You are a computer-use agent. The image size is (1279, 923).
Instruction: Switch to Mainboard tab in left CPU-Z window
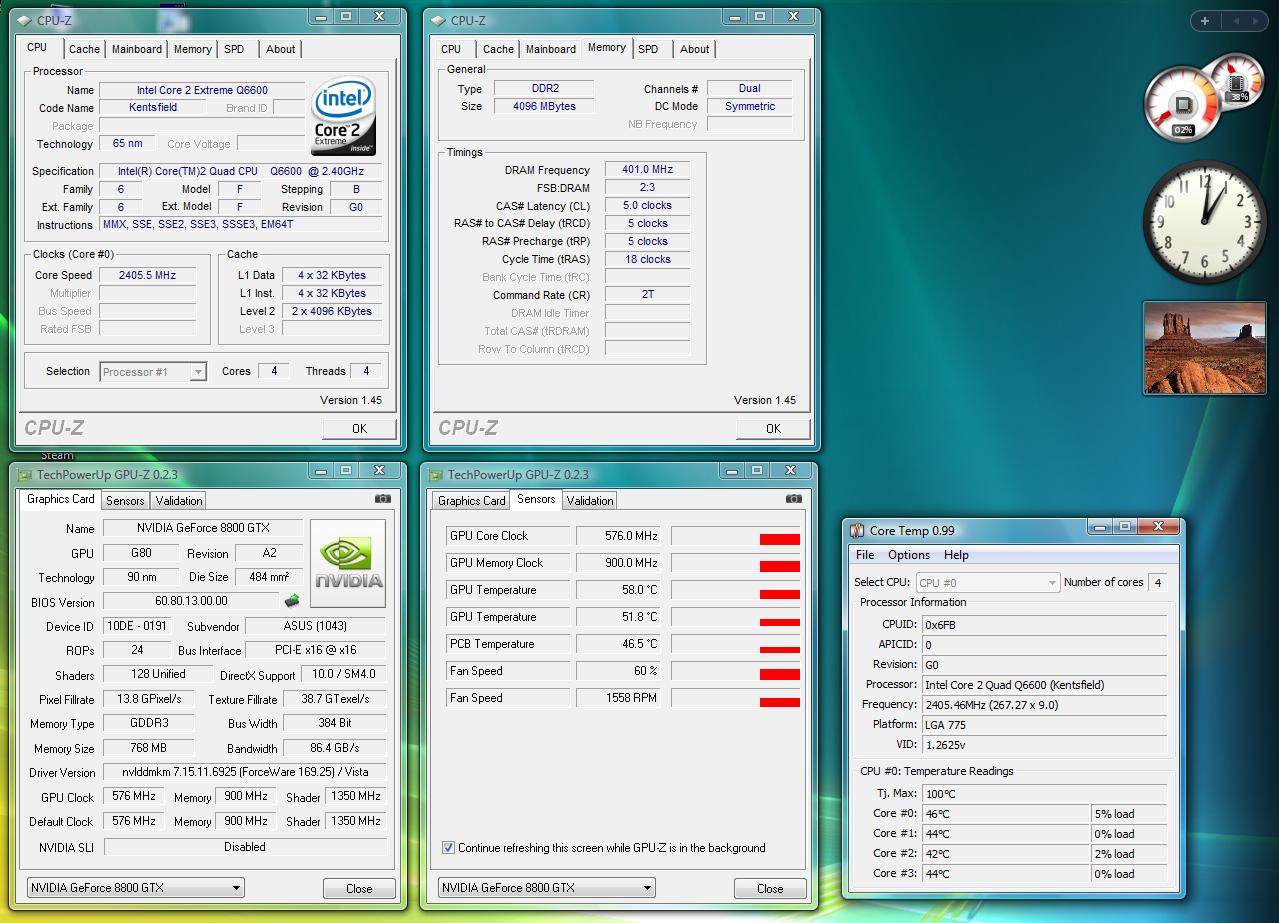pos(137,49)
